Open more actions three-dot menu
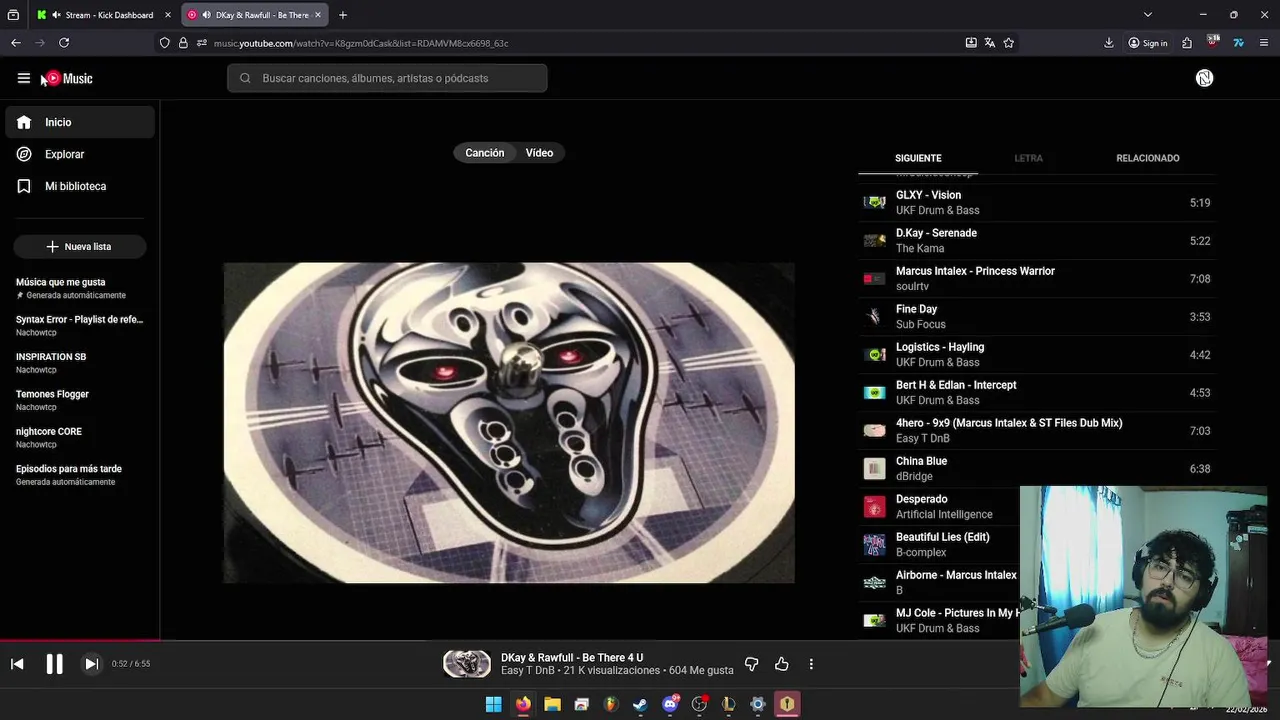The image size is (1280, 720). pos(811,664)
